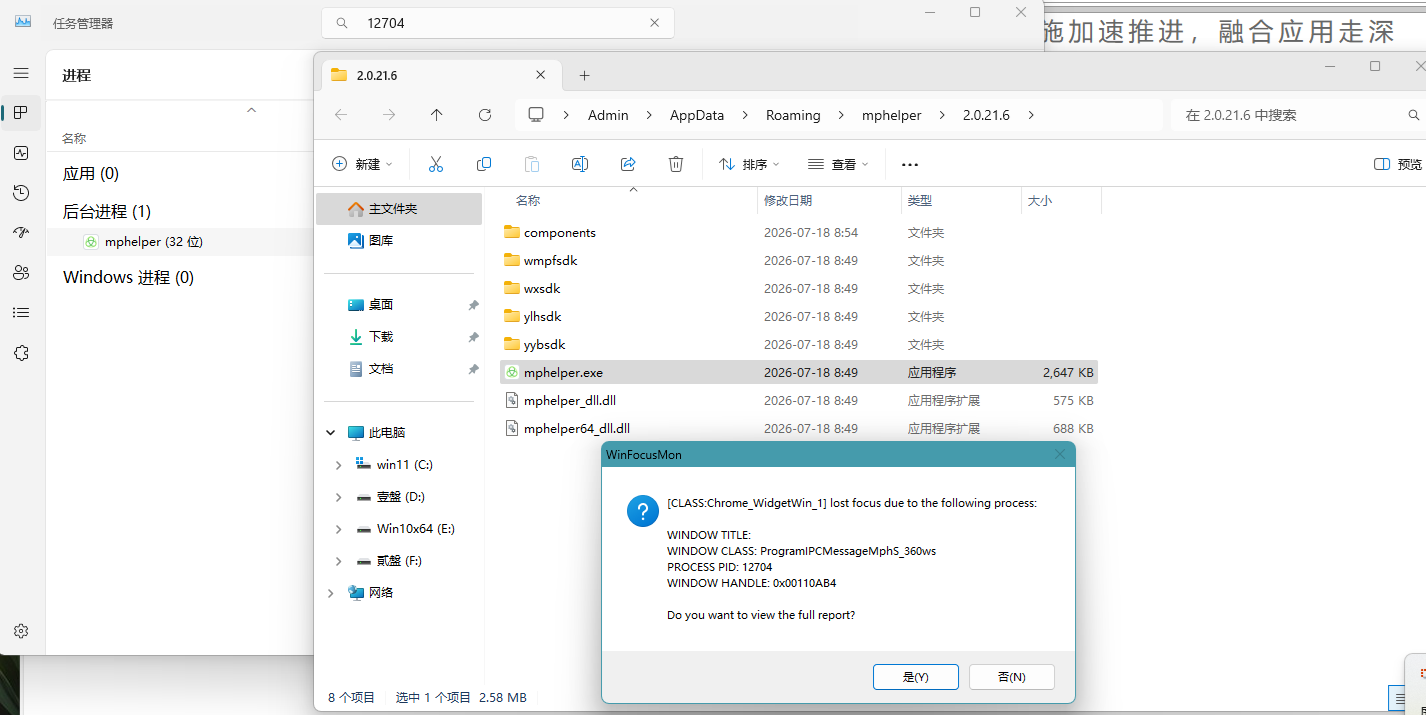The width and height of the screenshot is (1426, 715).
Task: Select 主文件夹 in navigation pane
Action: click(399, 209)
